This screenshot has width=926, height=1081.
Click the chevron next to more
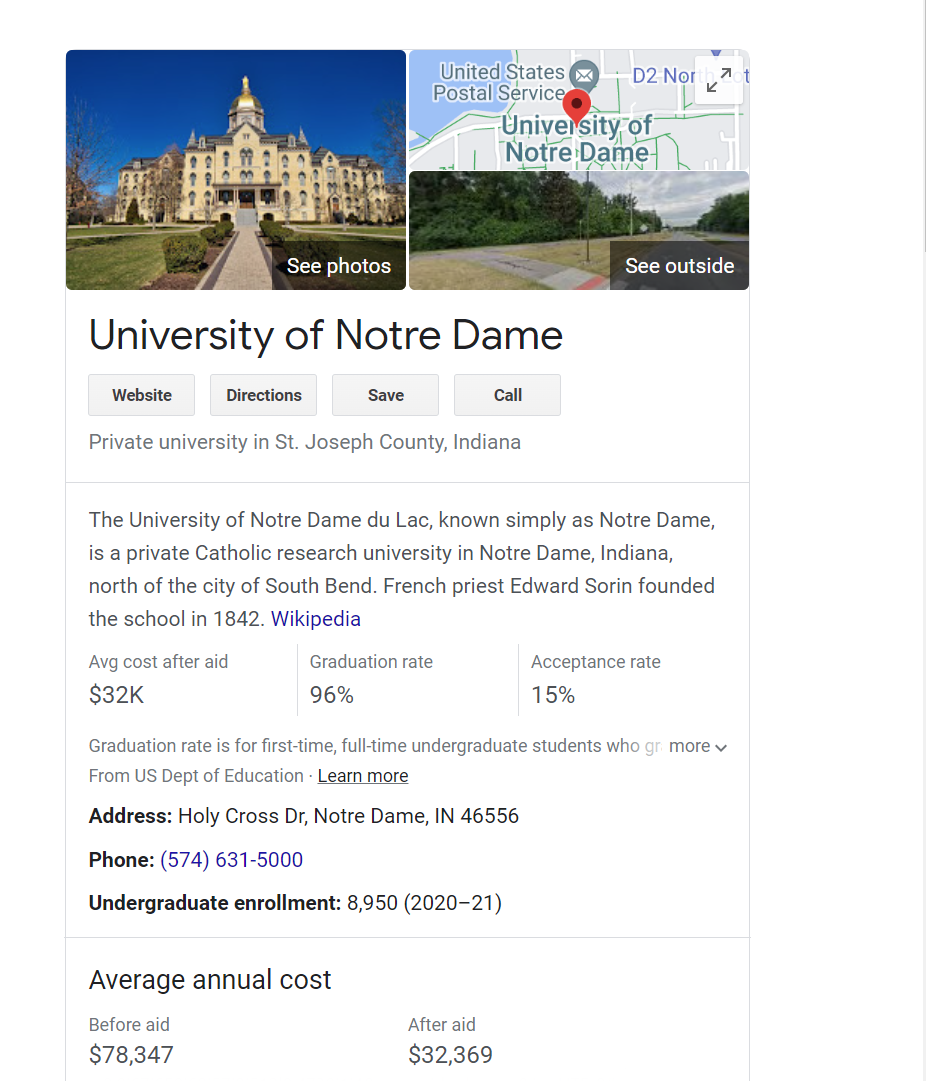click(x=721, y=747)
